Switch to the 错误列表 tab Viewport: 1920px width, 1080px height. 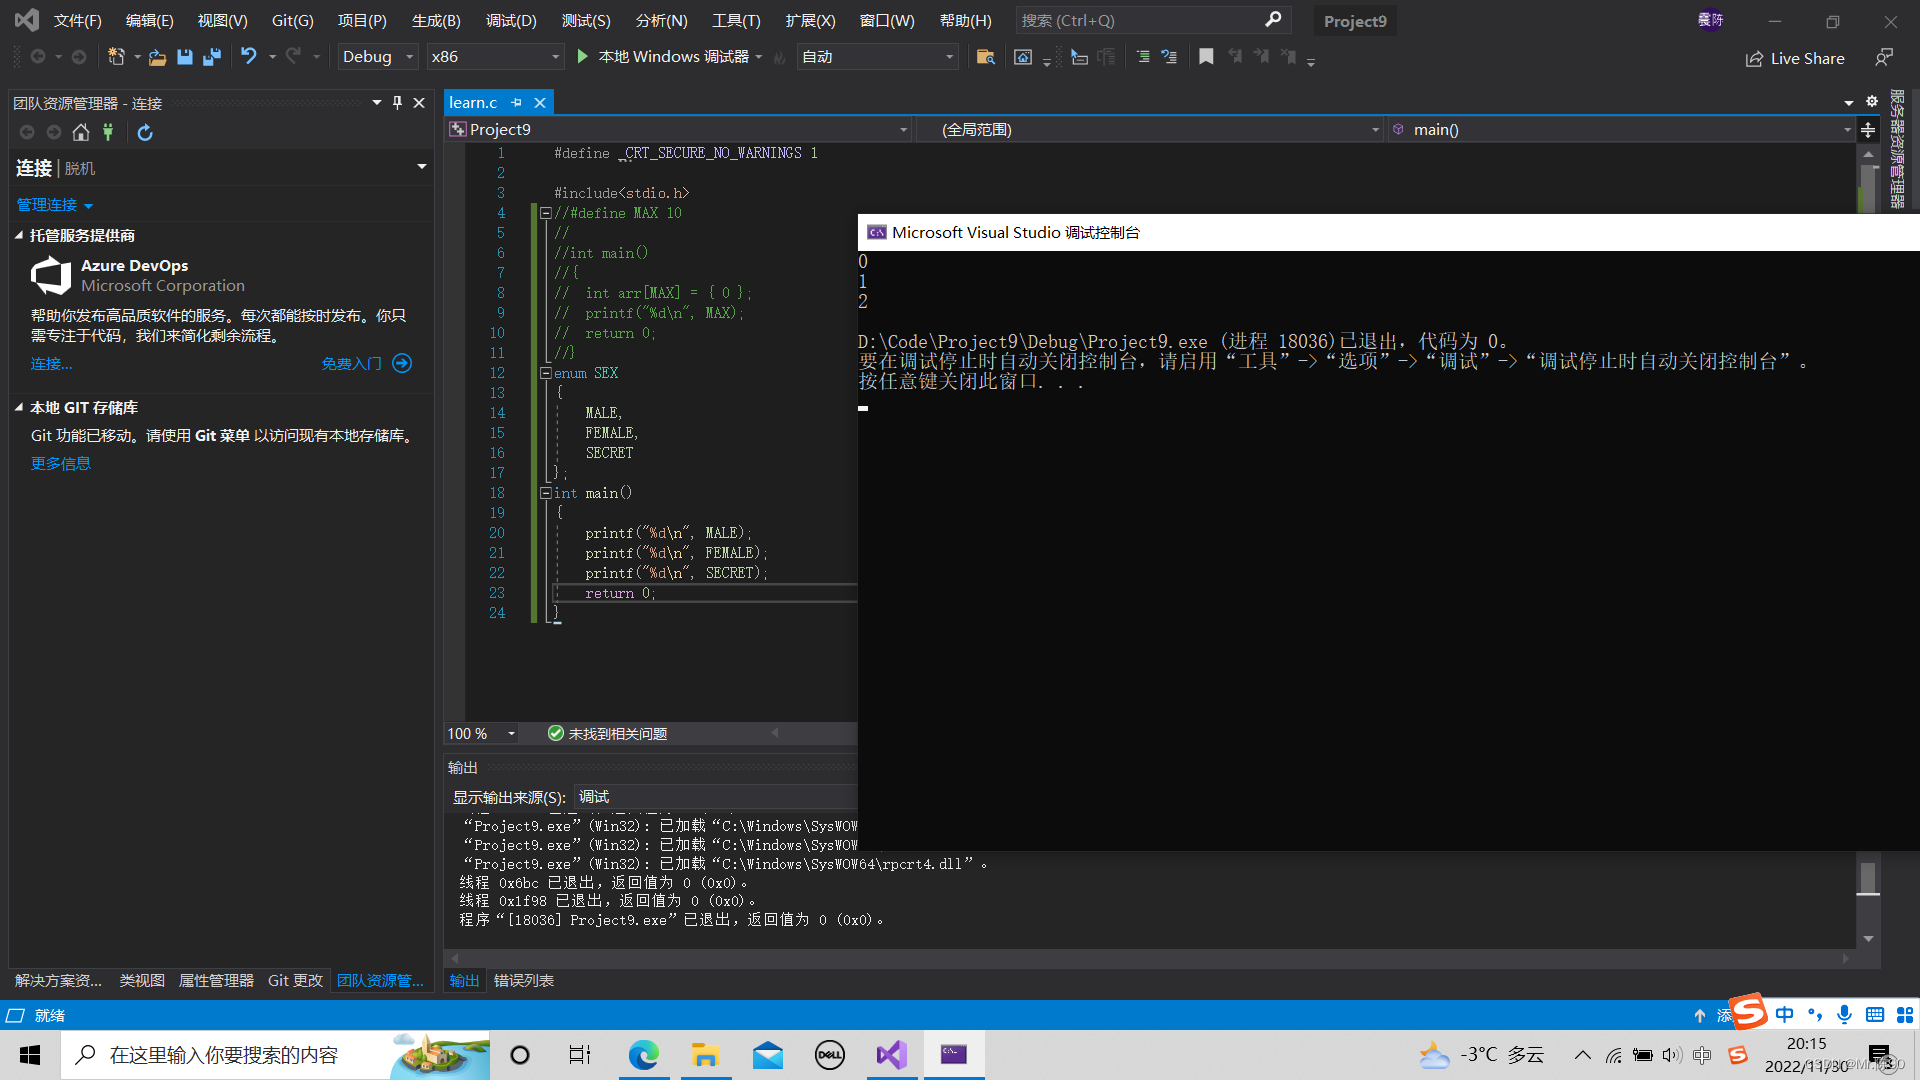(523, 980)
